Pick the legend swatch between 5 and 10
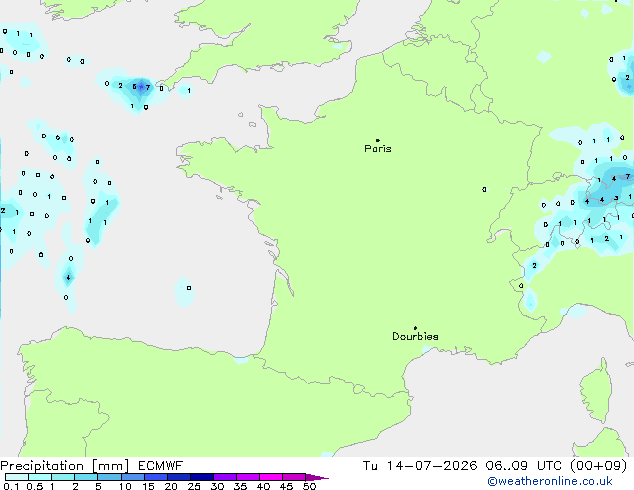Viewport: 634px width, 490px height. (109, 477)
